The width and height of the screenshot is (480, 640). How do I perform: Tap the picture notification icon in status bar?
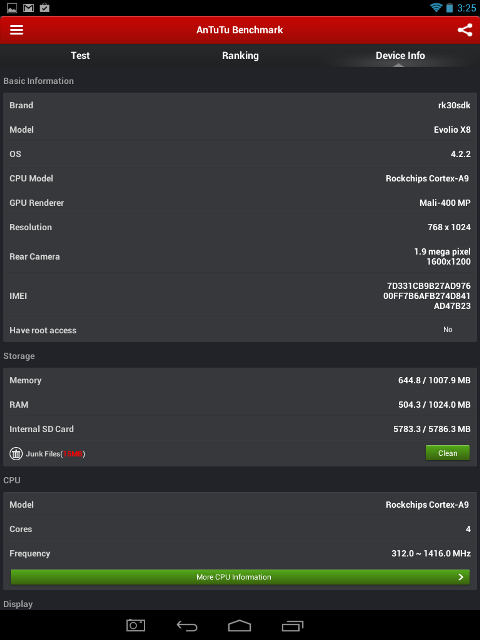pyautogui.click(x=12, y=7)
